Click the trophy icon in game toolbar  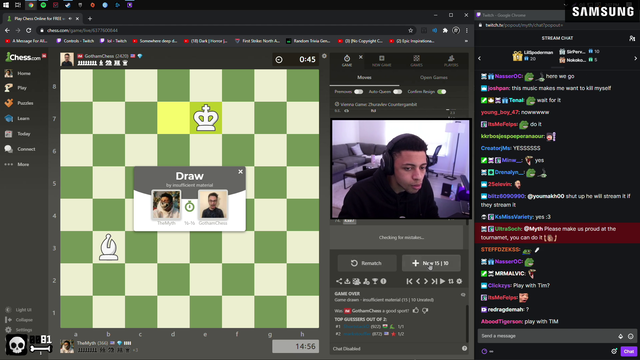point(375,281)
